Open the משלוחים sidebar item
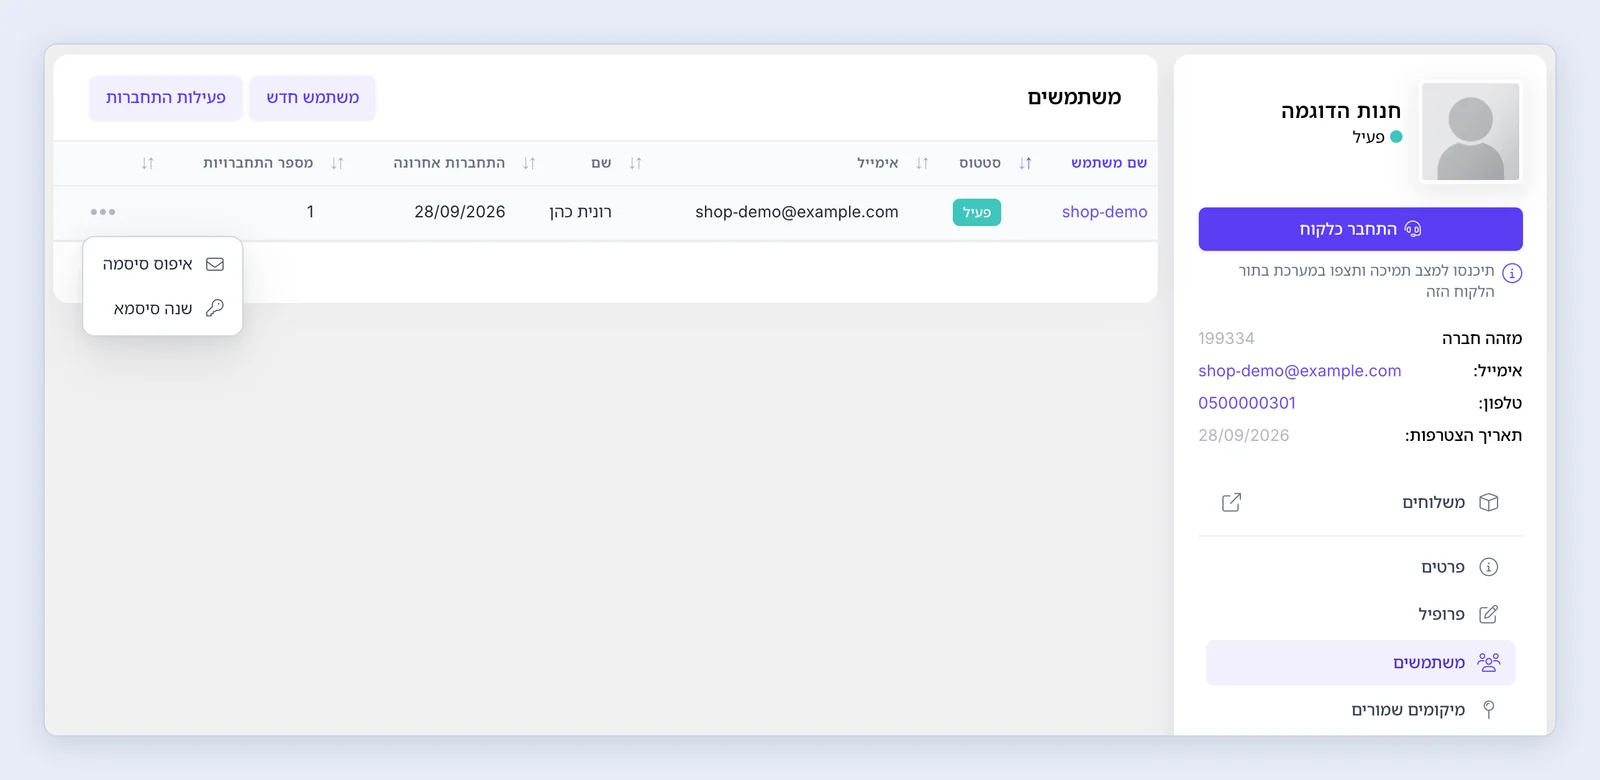 coord(1361,502)
